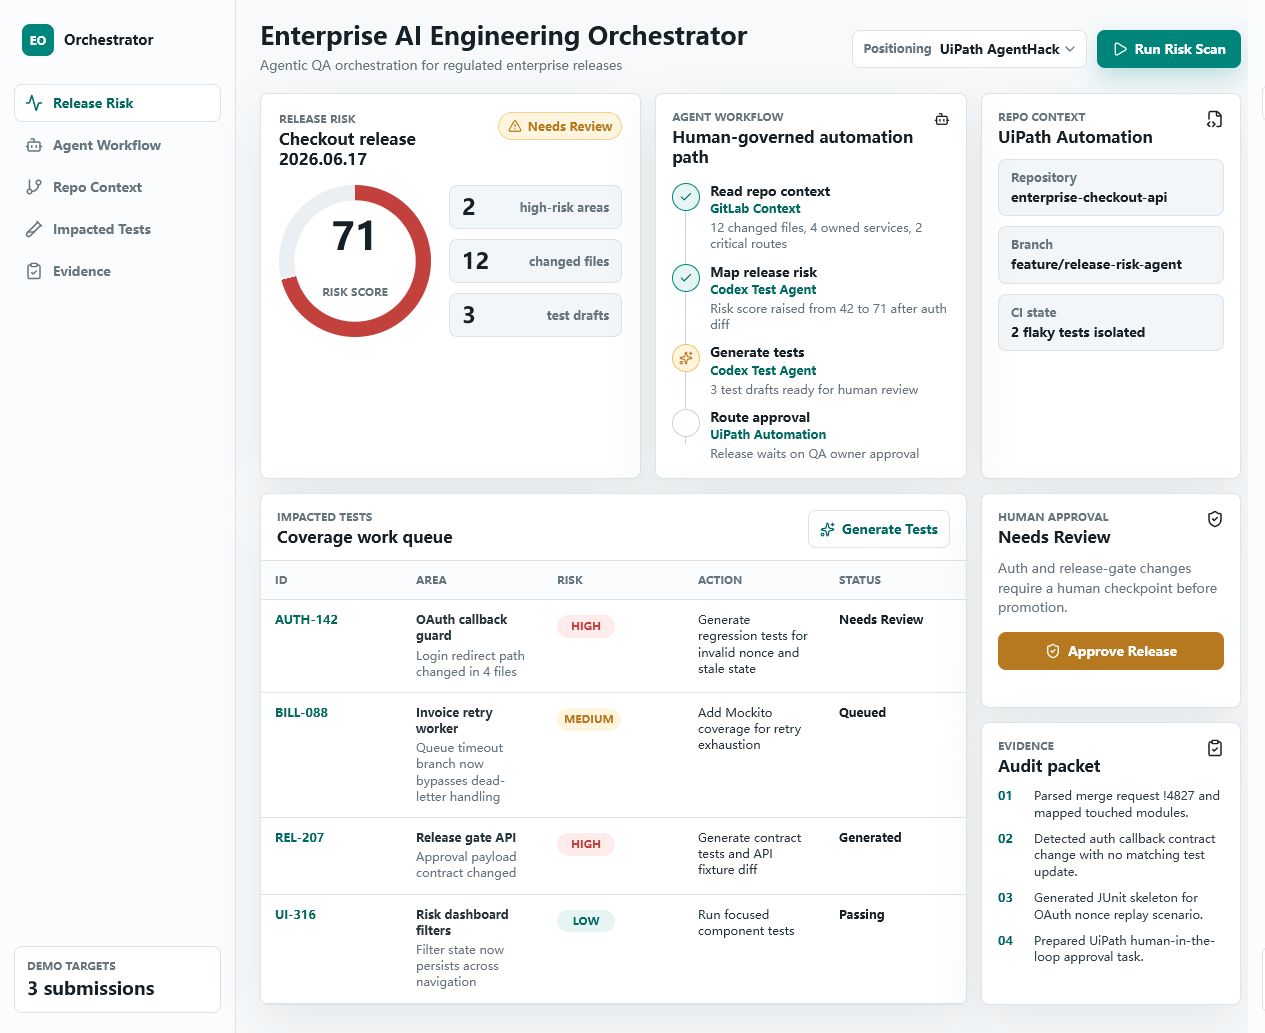Viewport: 1265px width, 1033px height.
Task: Click audit item 02 detected auth callback change
Action: click(x=1110, y=855)
